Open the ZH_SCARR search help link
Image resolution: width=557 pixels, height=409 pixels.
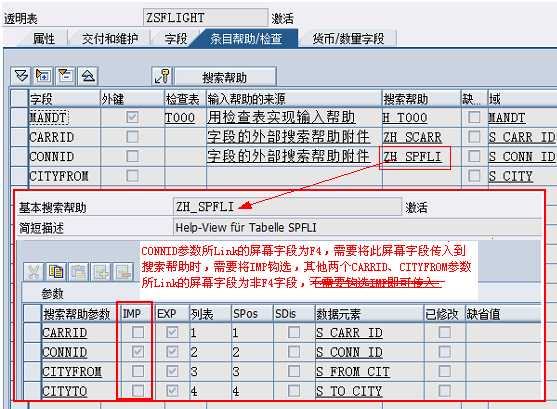point(412,137)
